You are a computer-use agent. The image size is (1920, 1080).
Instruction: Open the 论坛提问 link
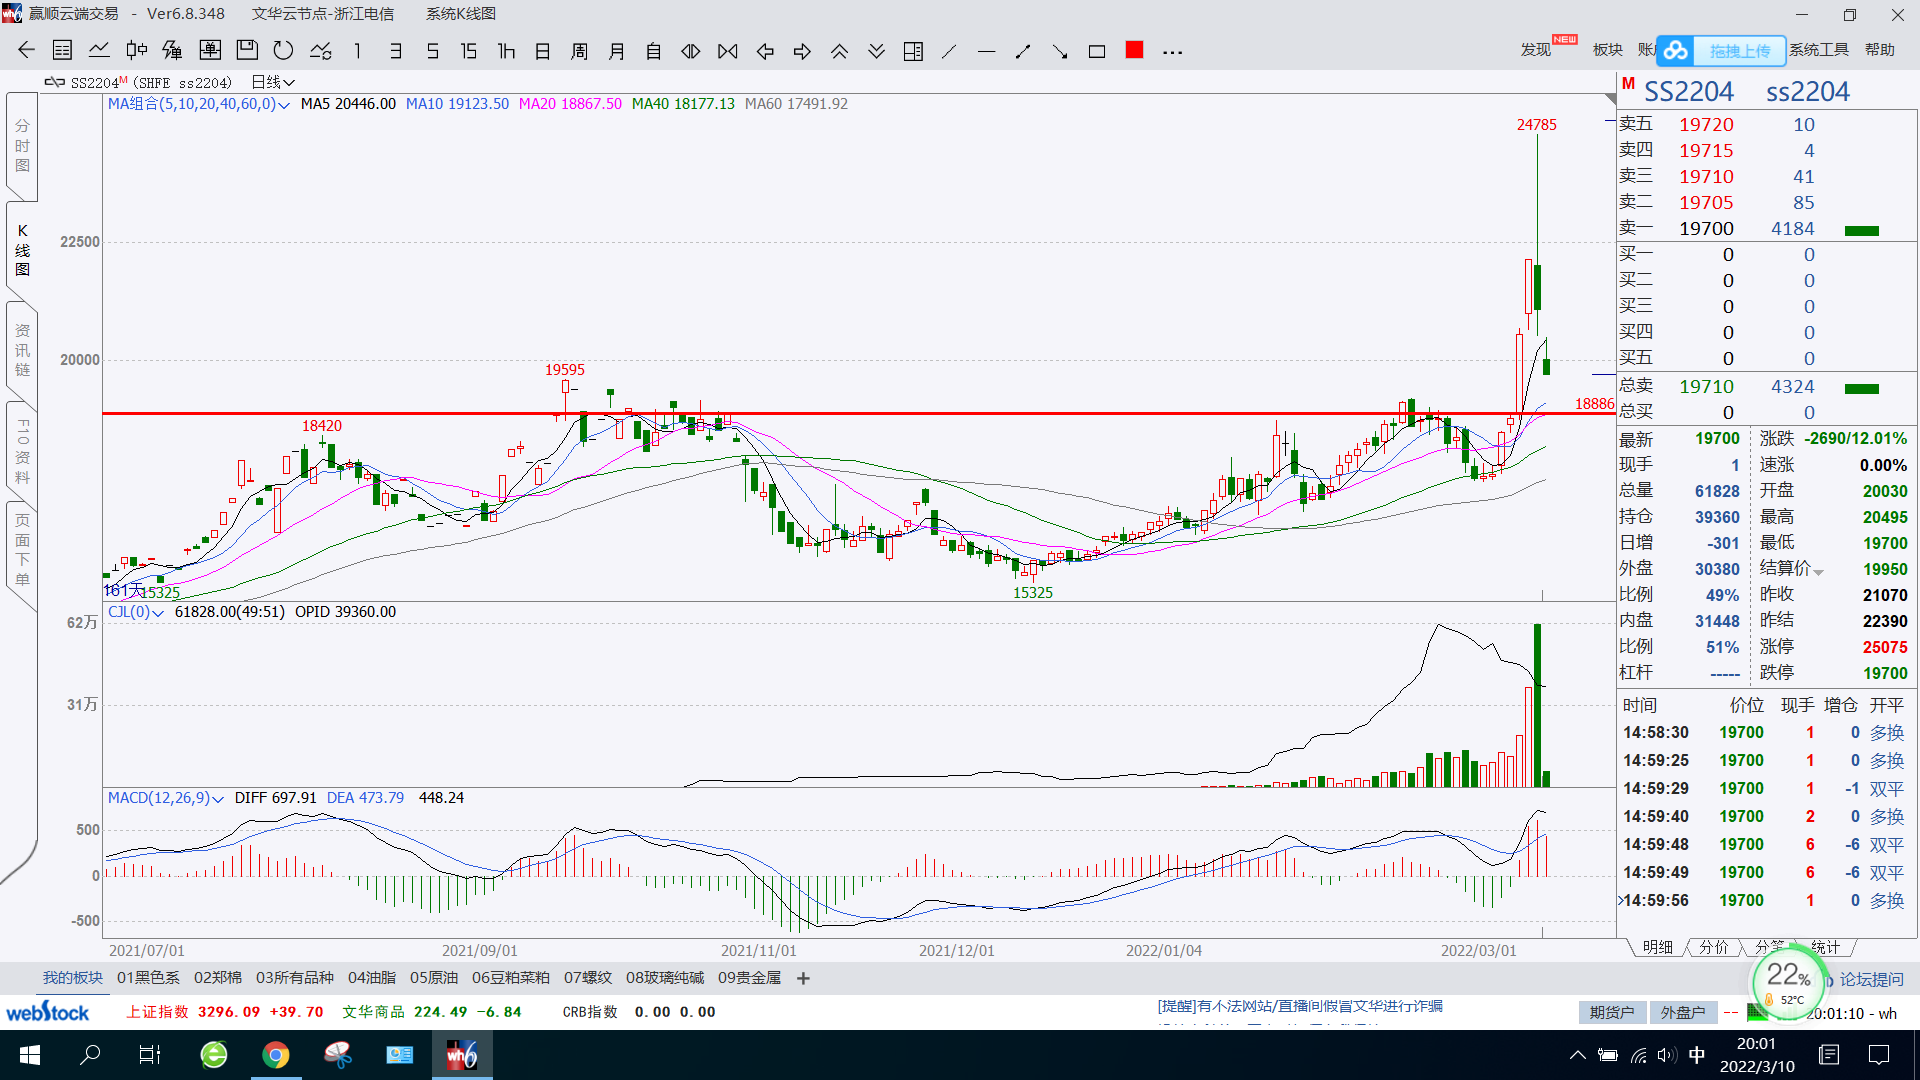point(1871,980)
